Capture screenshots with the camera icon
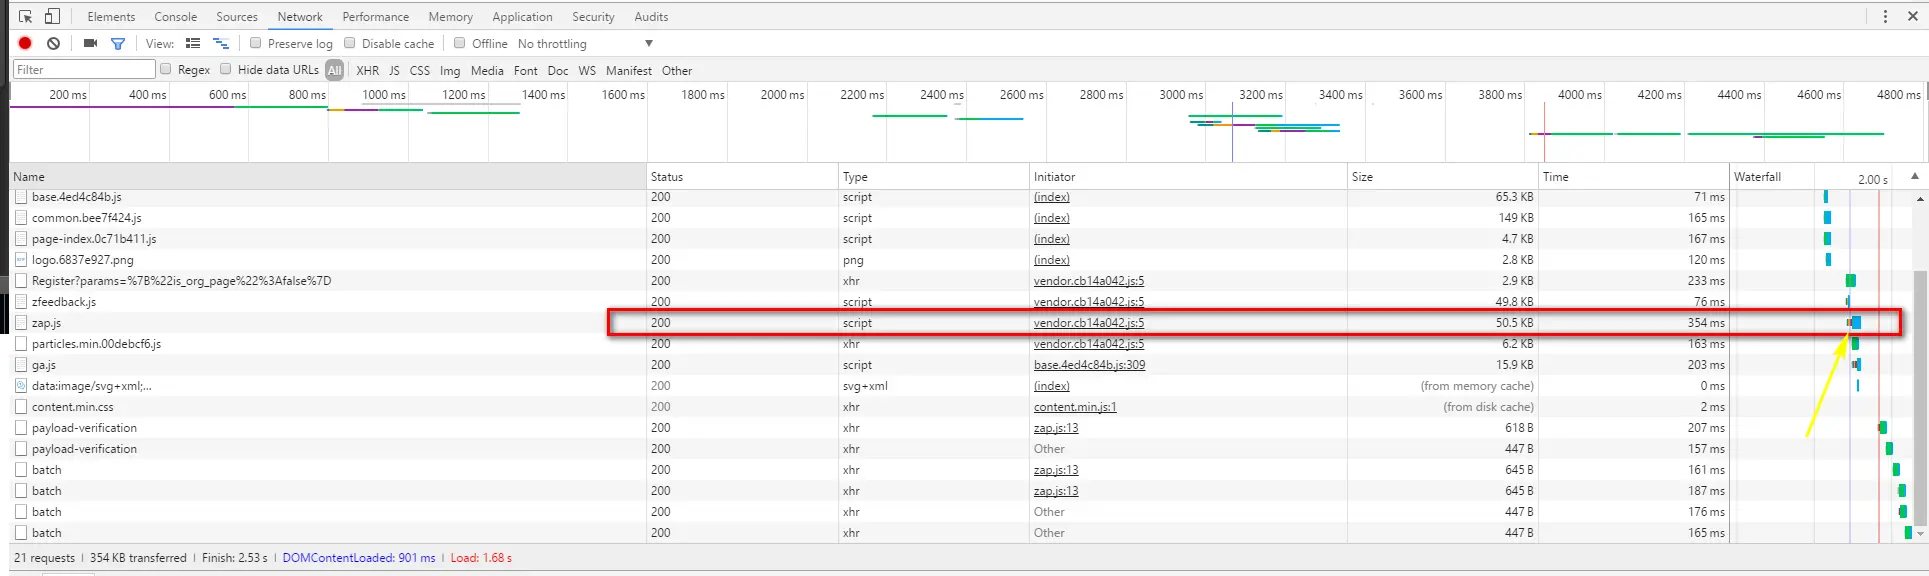Image resolution: width=1929 pixels, height=576 pixels. point(90,43)
